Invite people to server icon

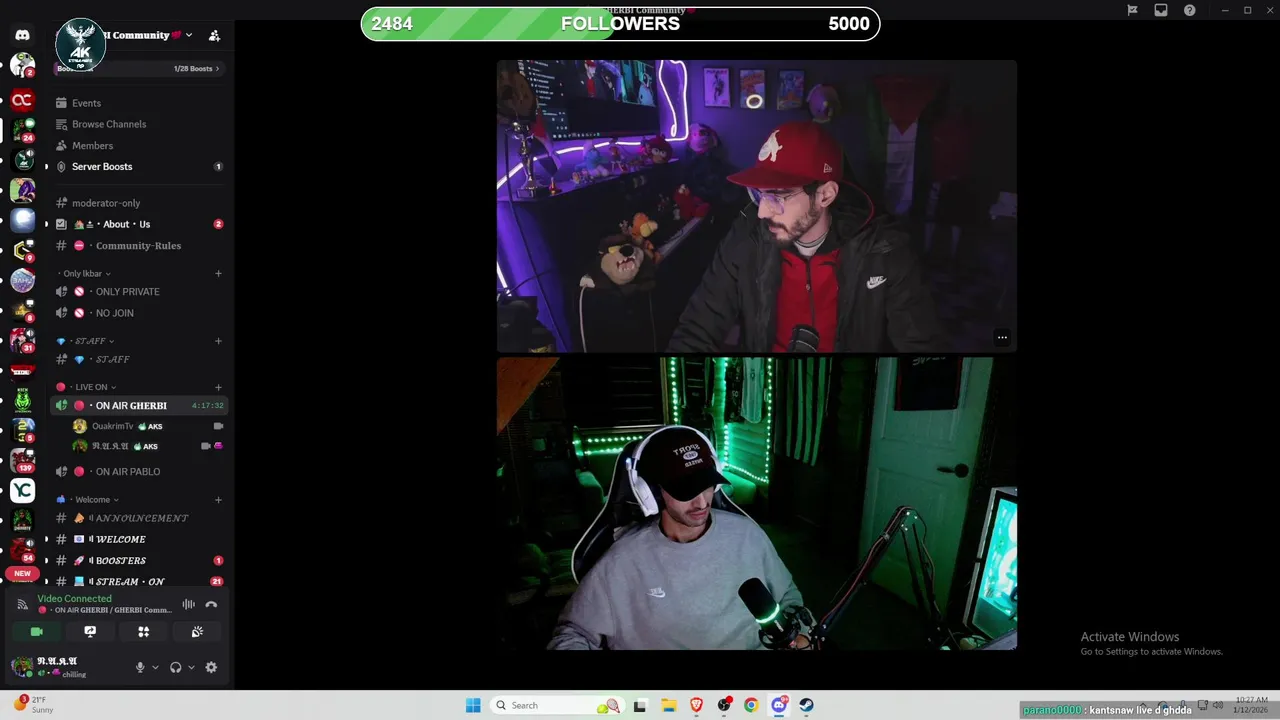[x=214, y=35]
